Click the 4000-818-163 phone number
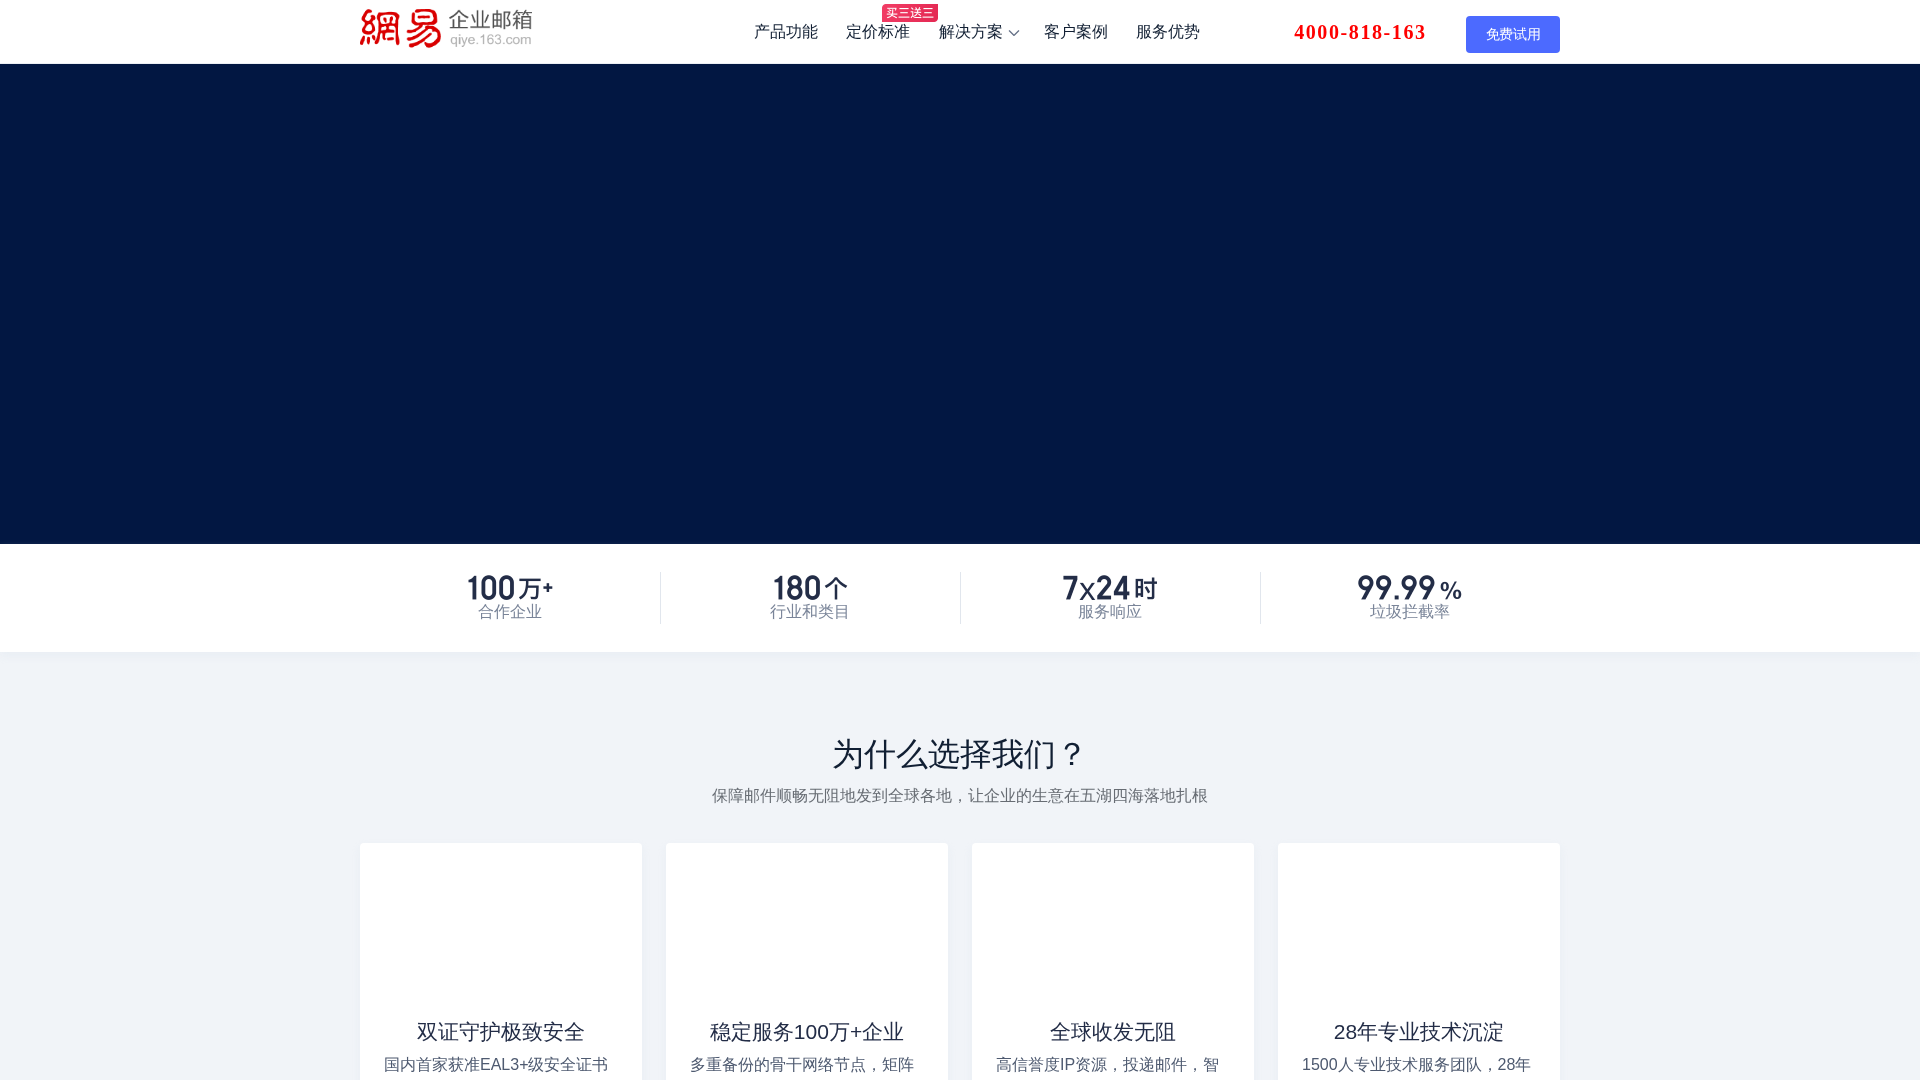The height and width of the screenshot is (1080, 1920). 1360,32
